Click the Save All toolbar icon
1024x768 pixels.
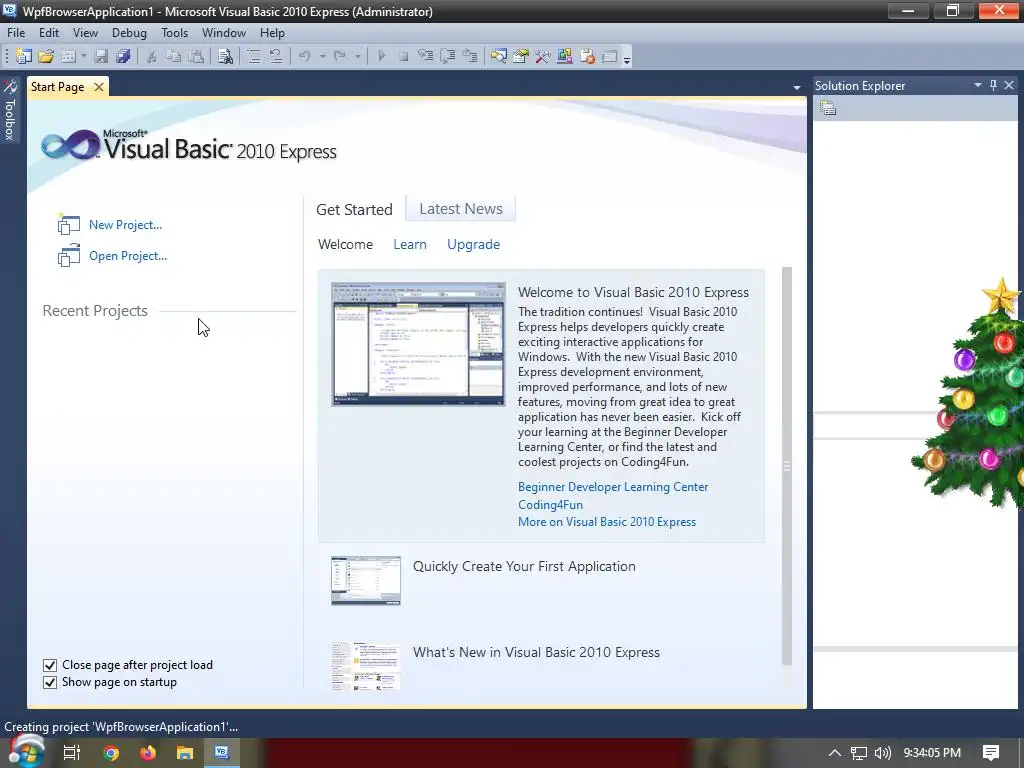click(123, 56)
